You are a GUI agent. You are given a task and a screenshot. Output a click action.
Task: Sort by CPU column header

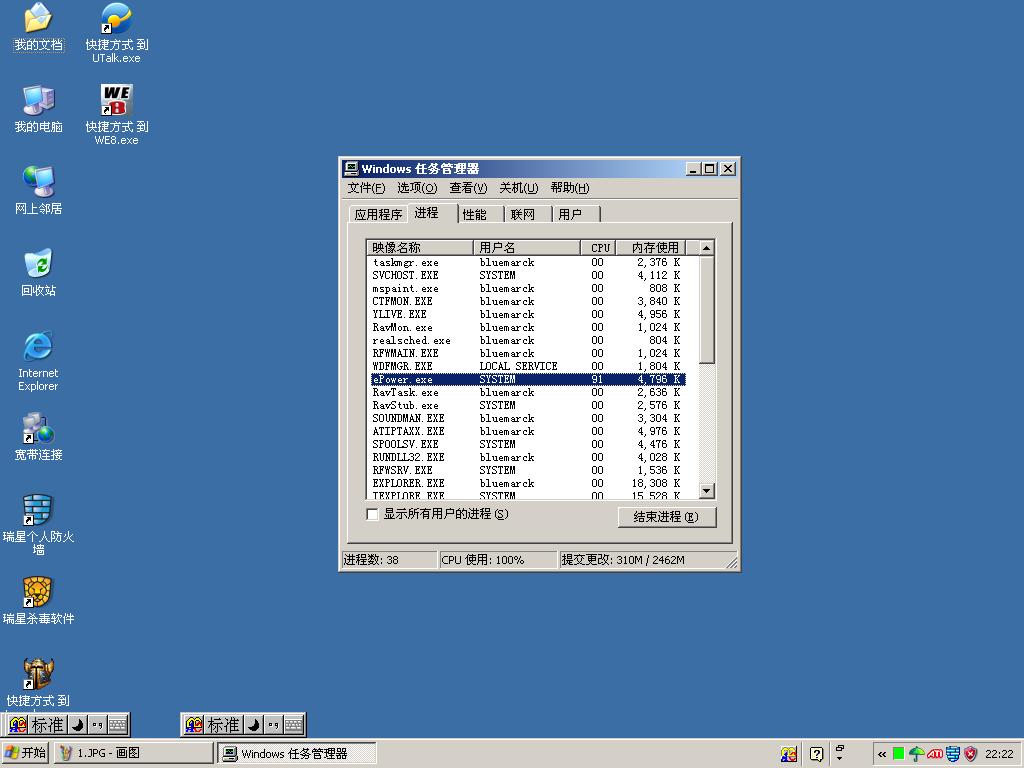598,248
